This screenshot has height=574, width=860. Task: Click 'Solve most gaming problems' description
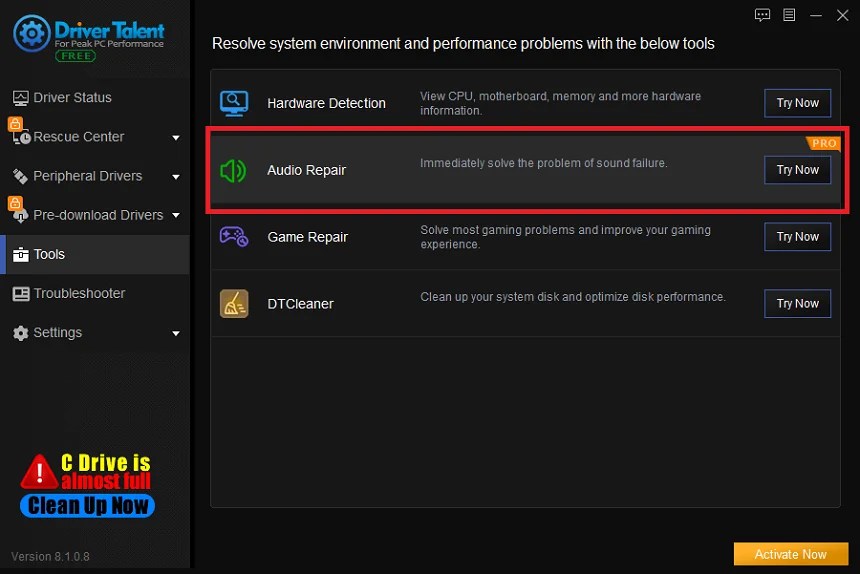pos(565,237)
